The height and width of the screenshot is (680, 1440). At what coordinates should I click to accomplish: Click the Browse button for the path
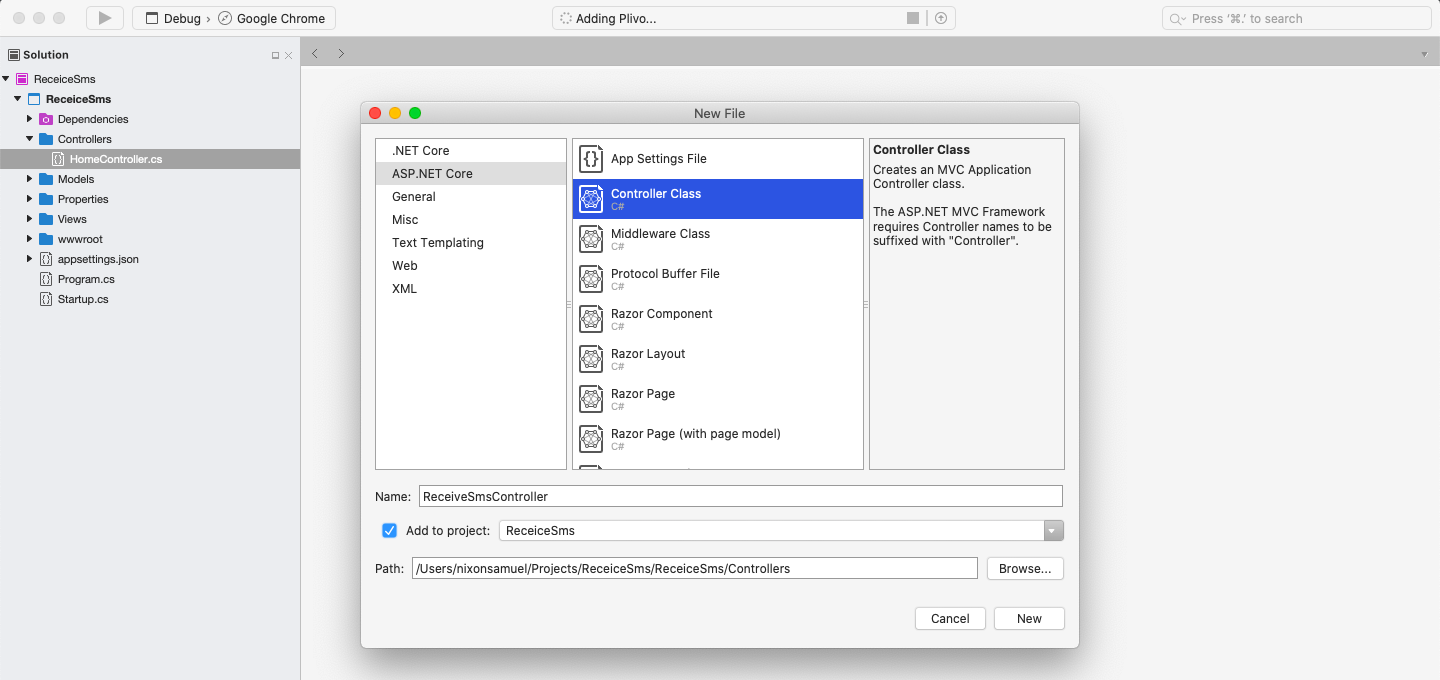1024,567
